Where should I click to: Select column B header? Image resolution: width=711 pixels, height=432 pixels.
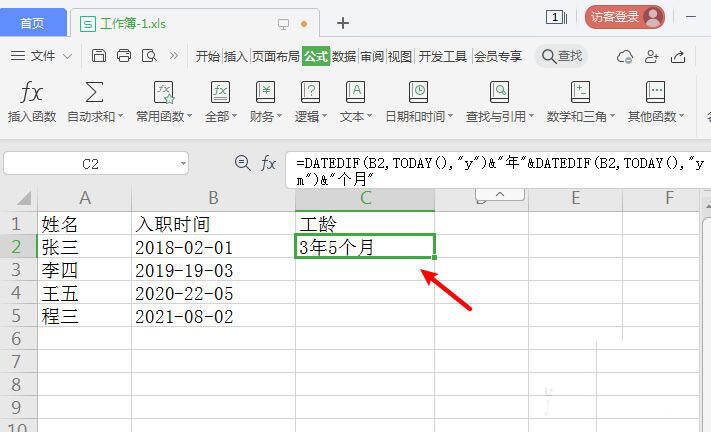click(x=213, y=199)
